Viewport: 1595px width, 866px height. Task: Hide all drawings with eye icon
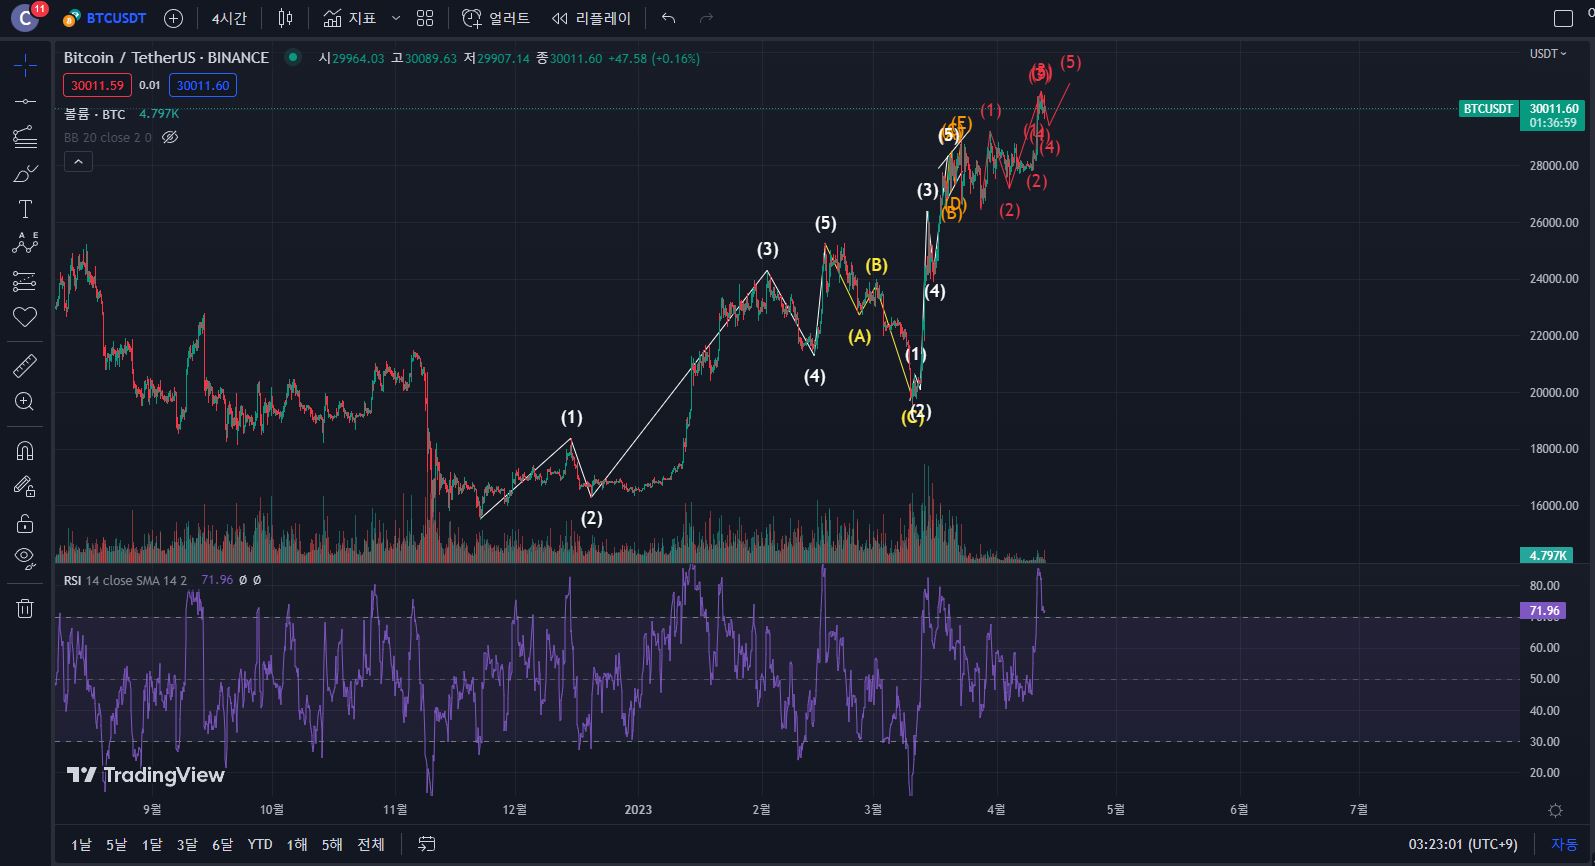click(25, 558)
